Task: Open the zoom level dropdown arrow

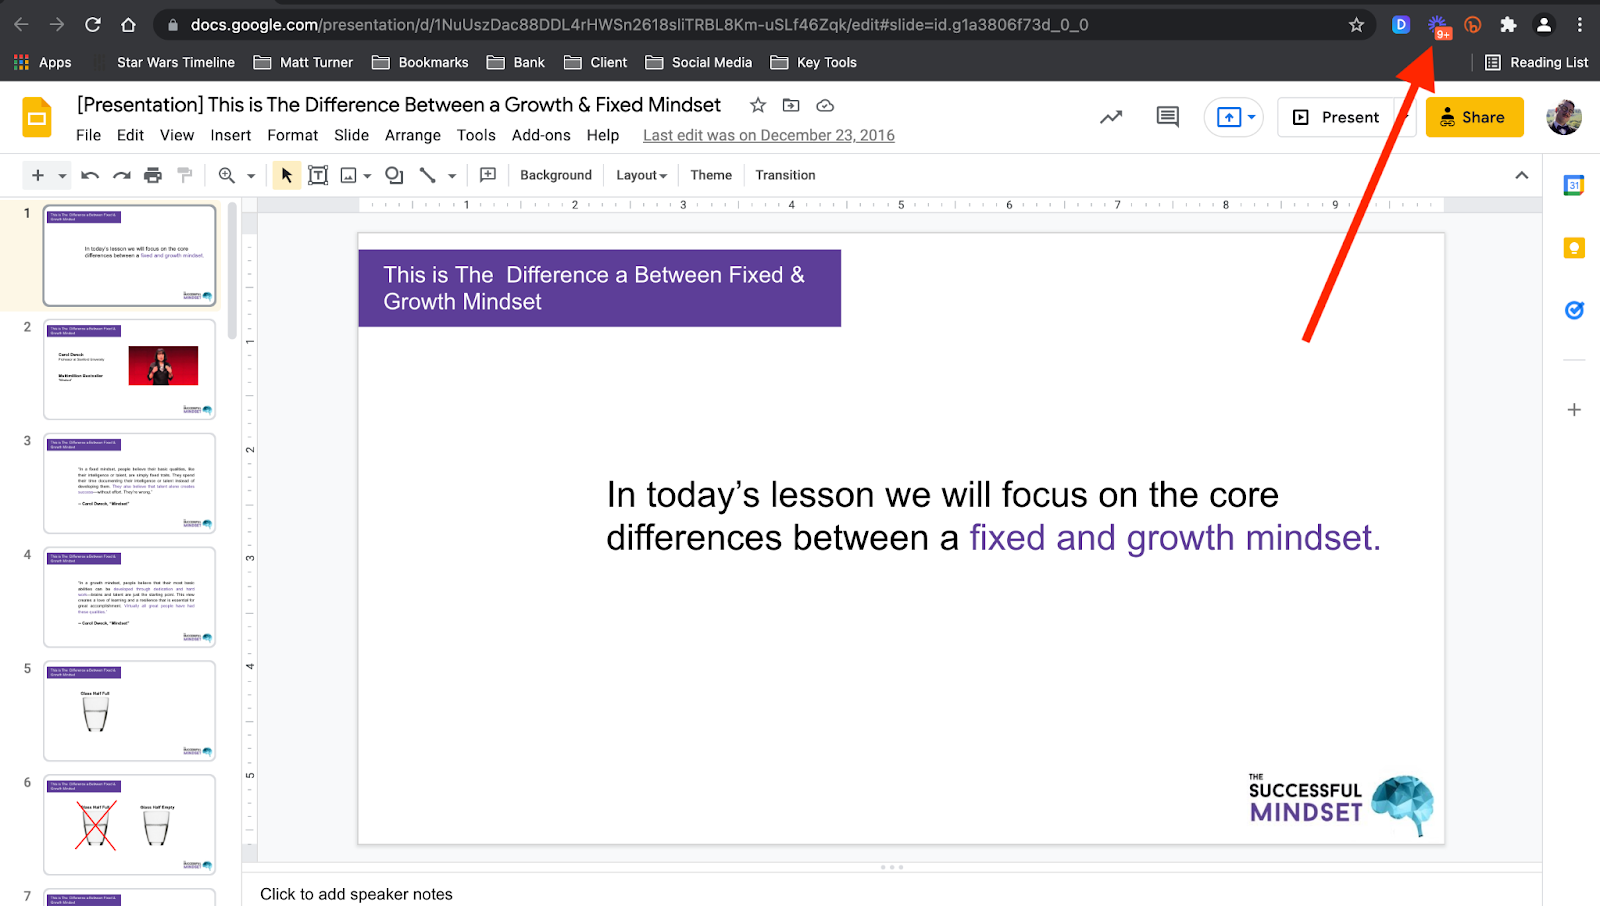Action: click(x=251, y=175)
